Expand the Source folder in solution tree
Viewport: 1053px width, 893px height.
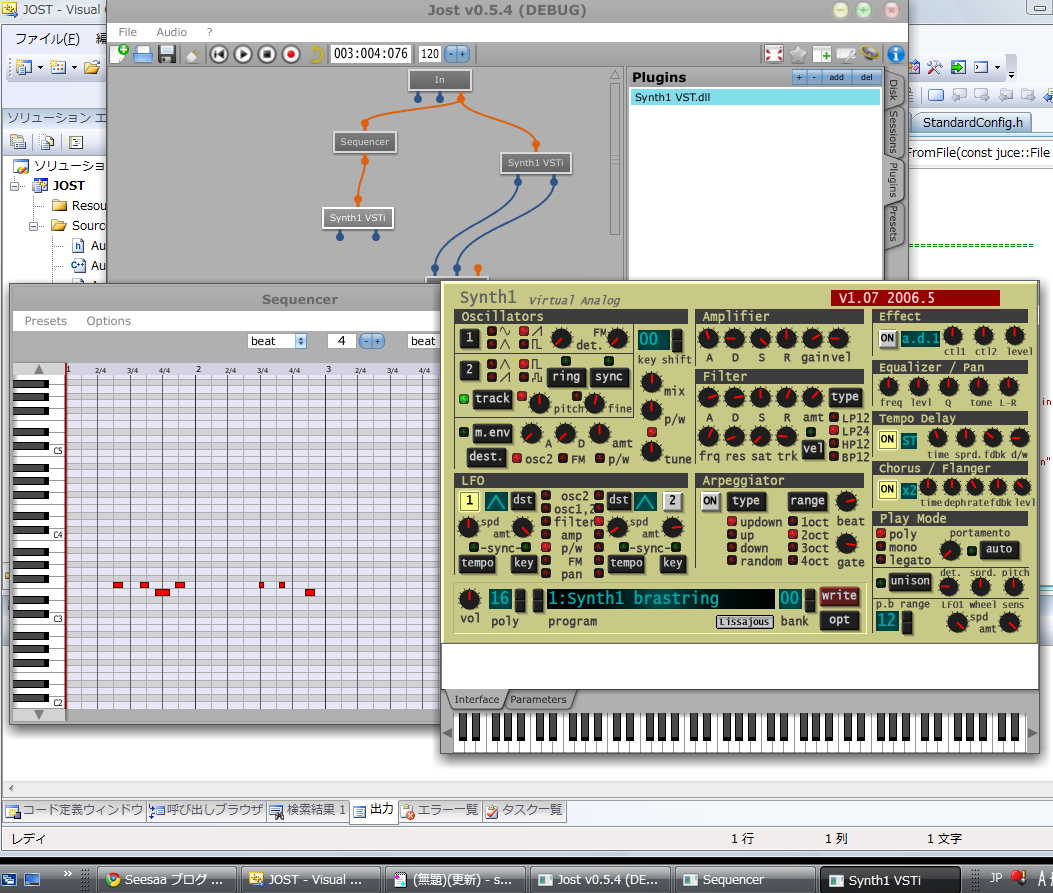tap(35, 226)
